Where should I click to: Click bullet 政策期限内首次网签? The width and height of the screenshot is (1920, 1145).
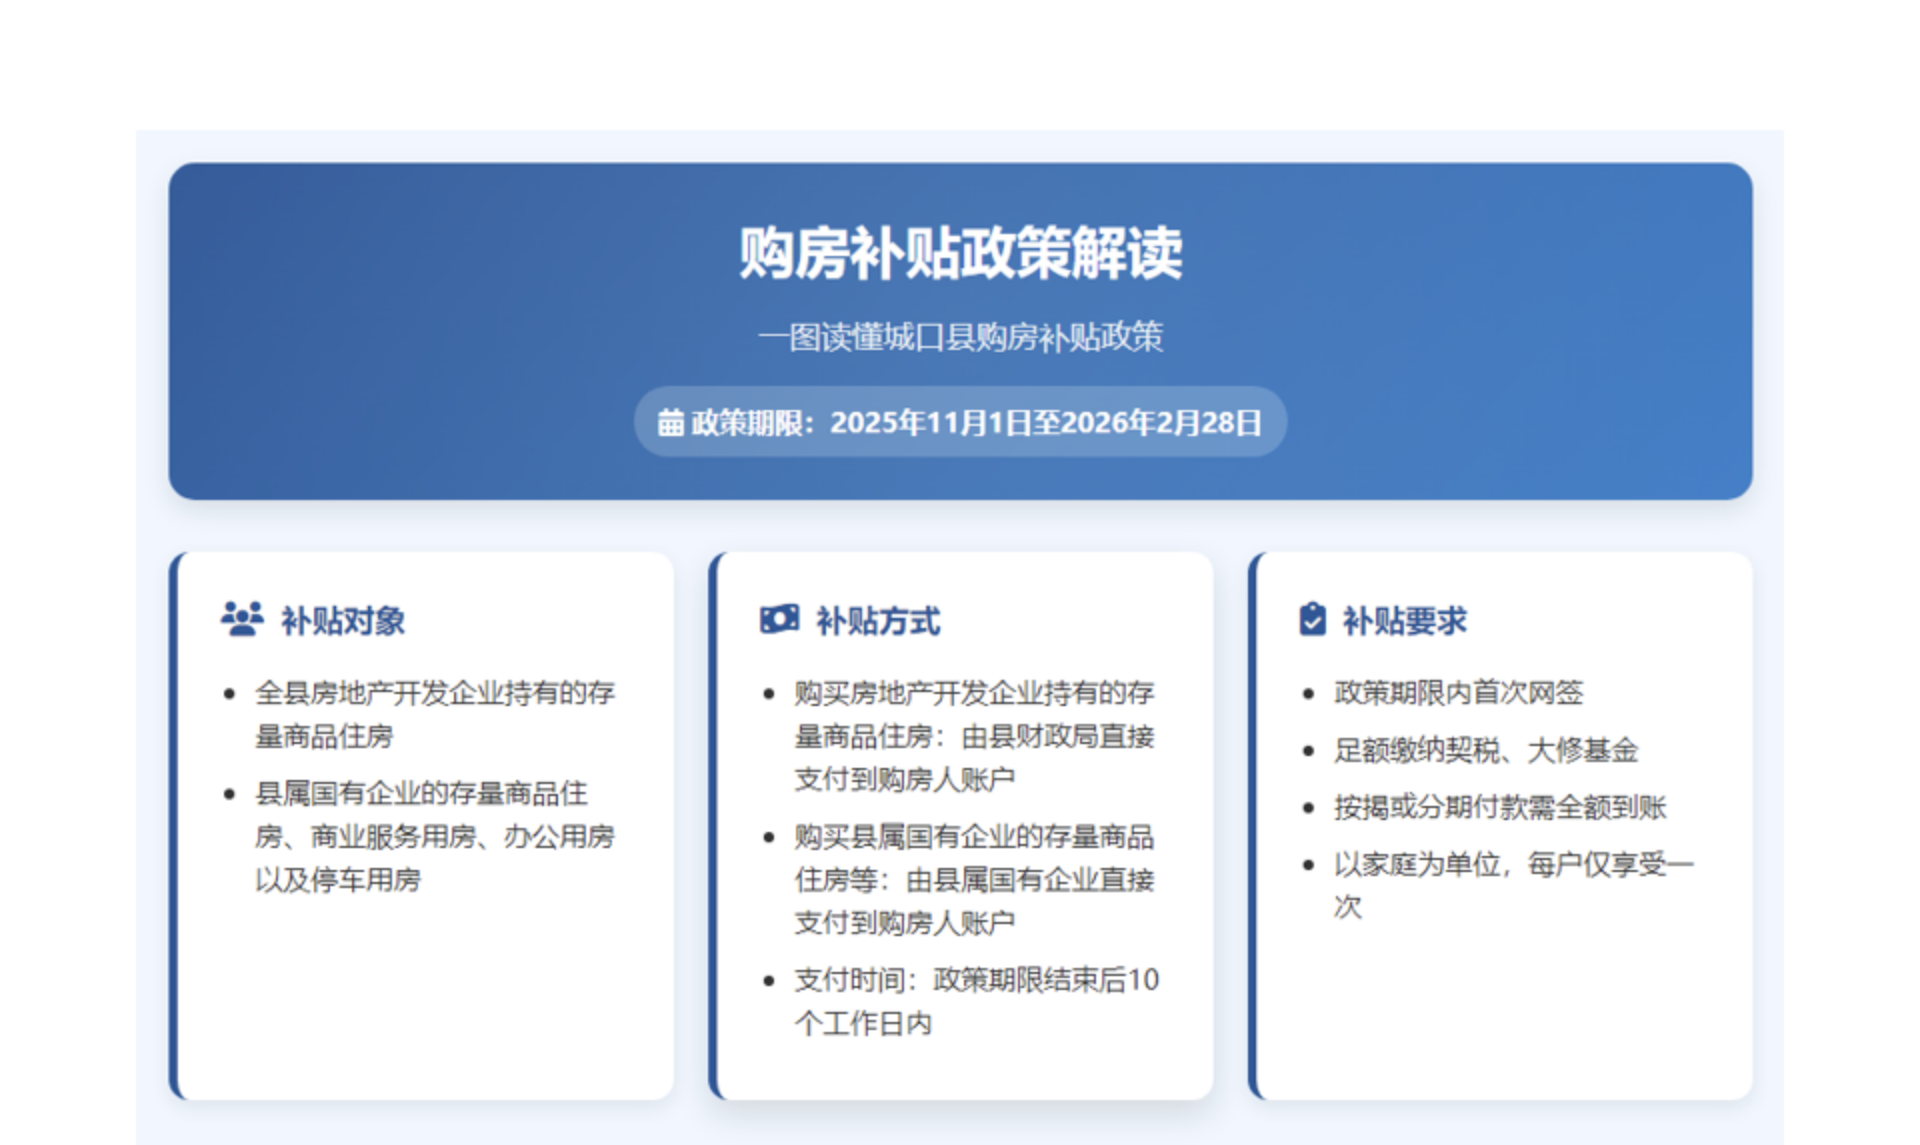point(1458,692)
